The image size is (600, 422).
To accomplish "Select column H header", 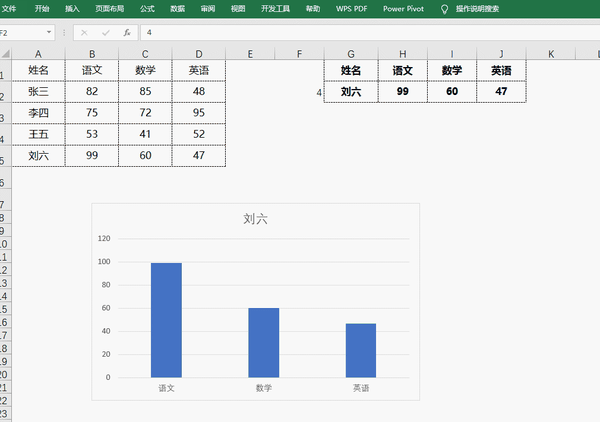I will click(x=403, y=54).
